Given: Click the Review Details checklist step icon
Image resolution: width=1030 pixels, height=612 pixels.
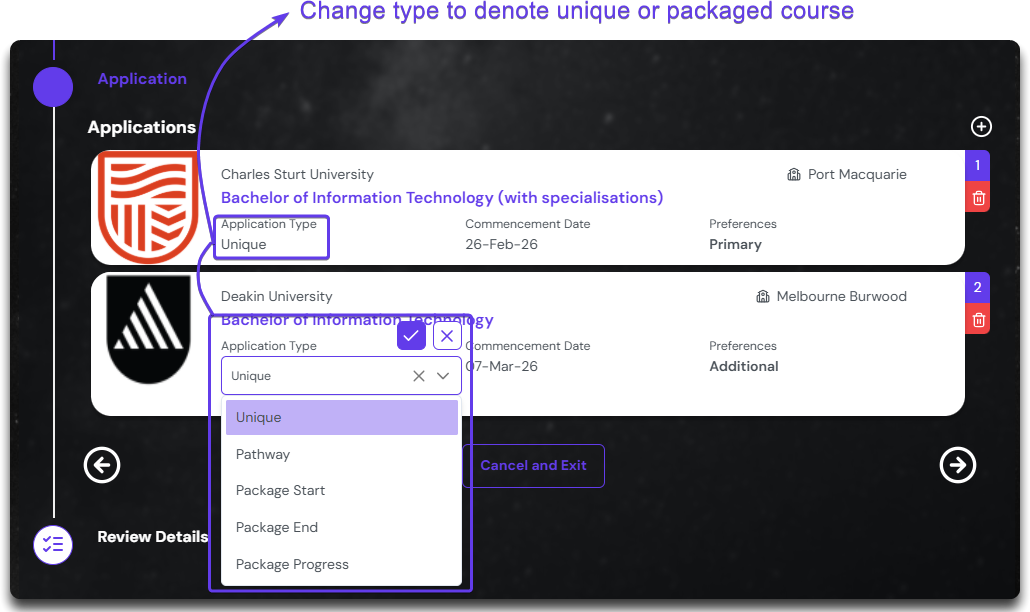Looking at the screenshot, I should coord(53,545).
